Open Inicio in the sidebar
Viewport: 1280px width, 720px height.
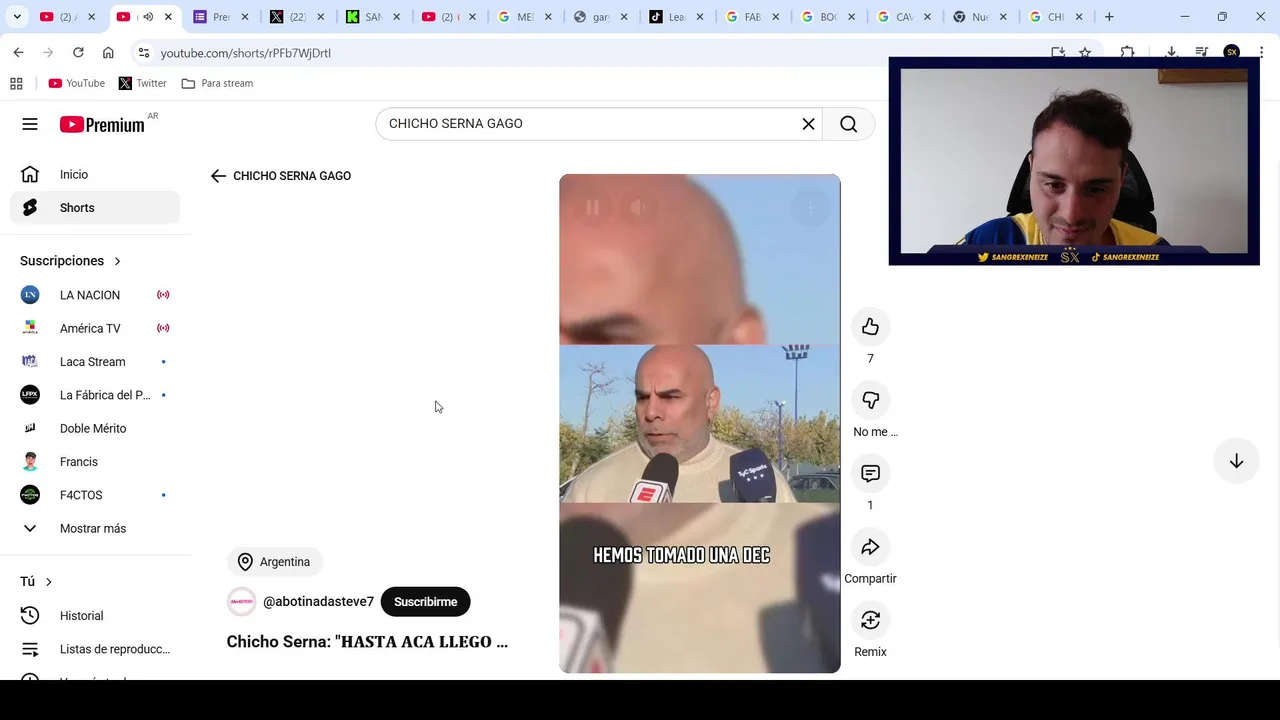95,174
